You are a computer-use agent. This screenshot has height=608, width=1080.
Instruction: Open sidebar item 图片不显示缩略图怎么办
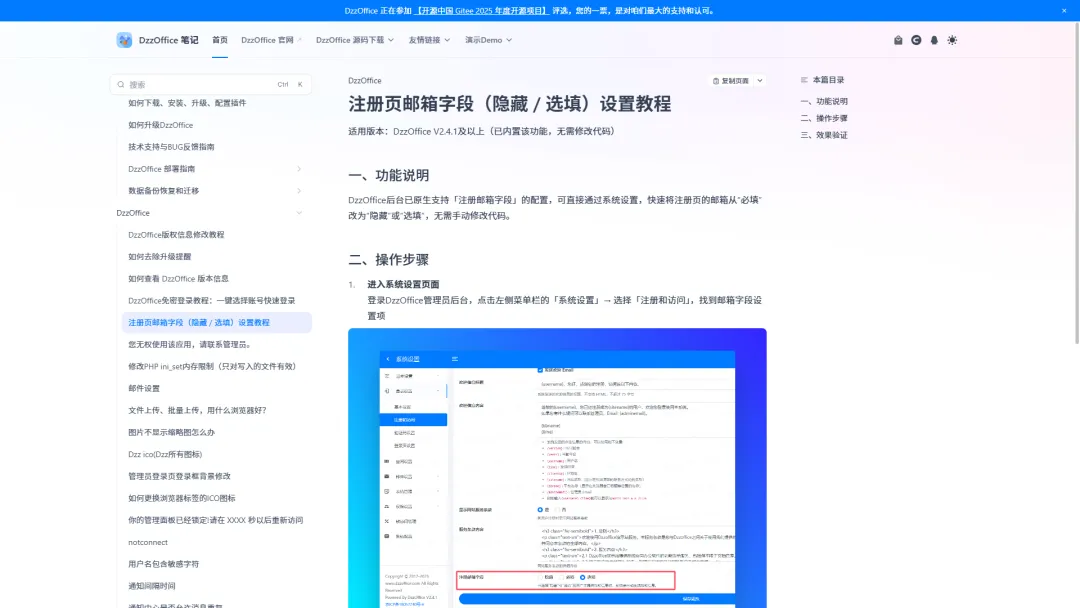coord(172,432)
